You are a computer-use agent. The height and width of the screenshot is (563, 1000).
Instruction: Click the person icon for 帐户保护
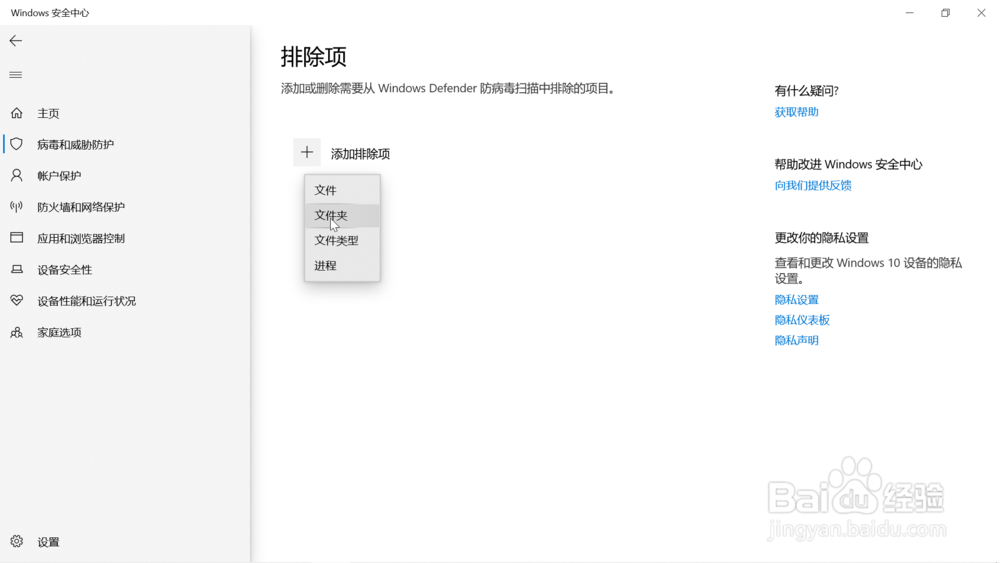point(17,175)
